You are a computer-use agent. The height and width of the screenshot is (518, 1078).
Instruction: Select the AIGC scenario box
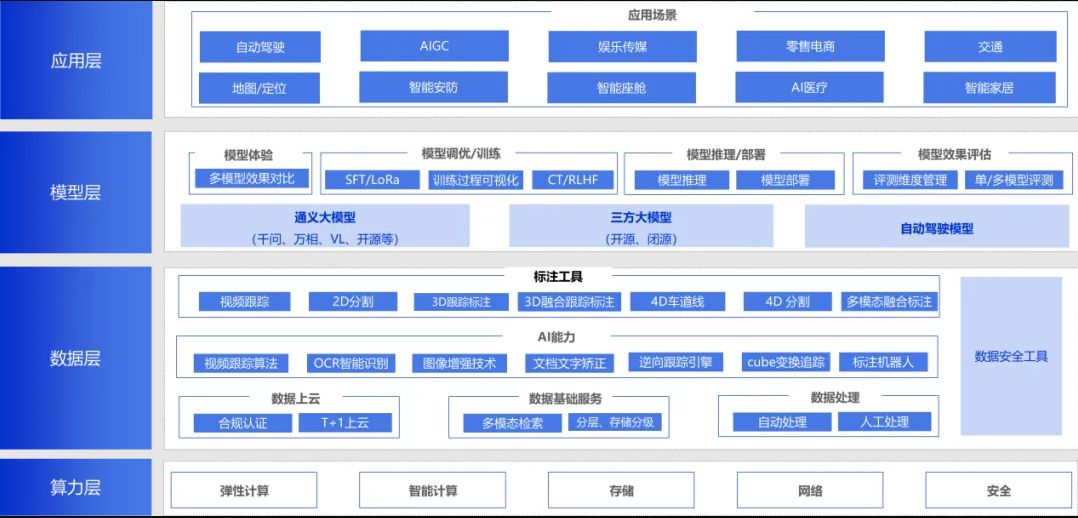[434, 46]
